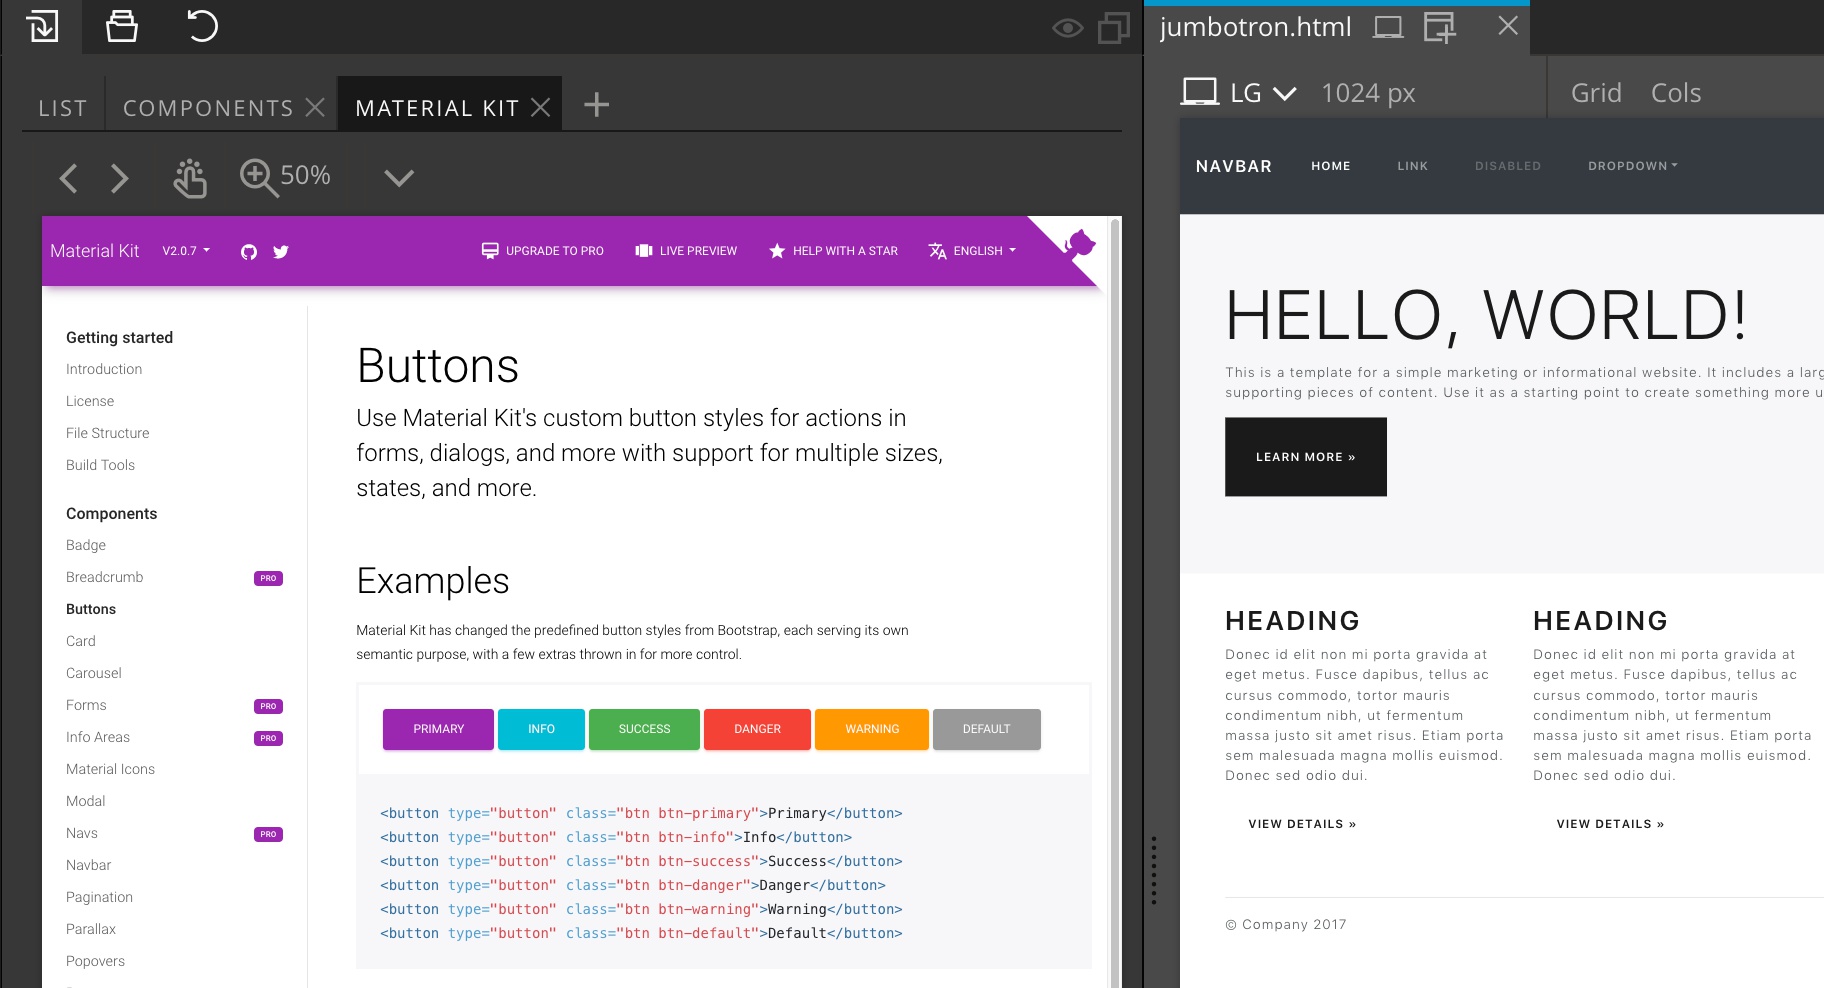Click the first VIEW DETAILS » button
Image resolution: width=1824 pixels, height=988 pixels.
coord(1302,824)
